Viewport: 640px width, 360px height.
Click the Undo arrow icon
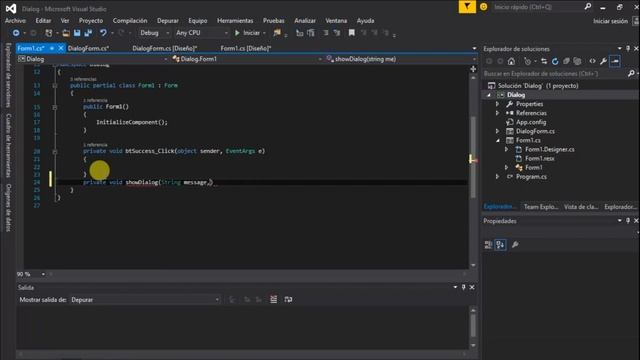[103, 33]
